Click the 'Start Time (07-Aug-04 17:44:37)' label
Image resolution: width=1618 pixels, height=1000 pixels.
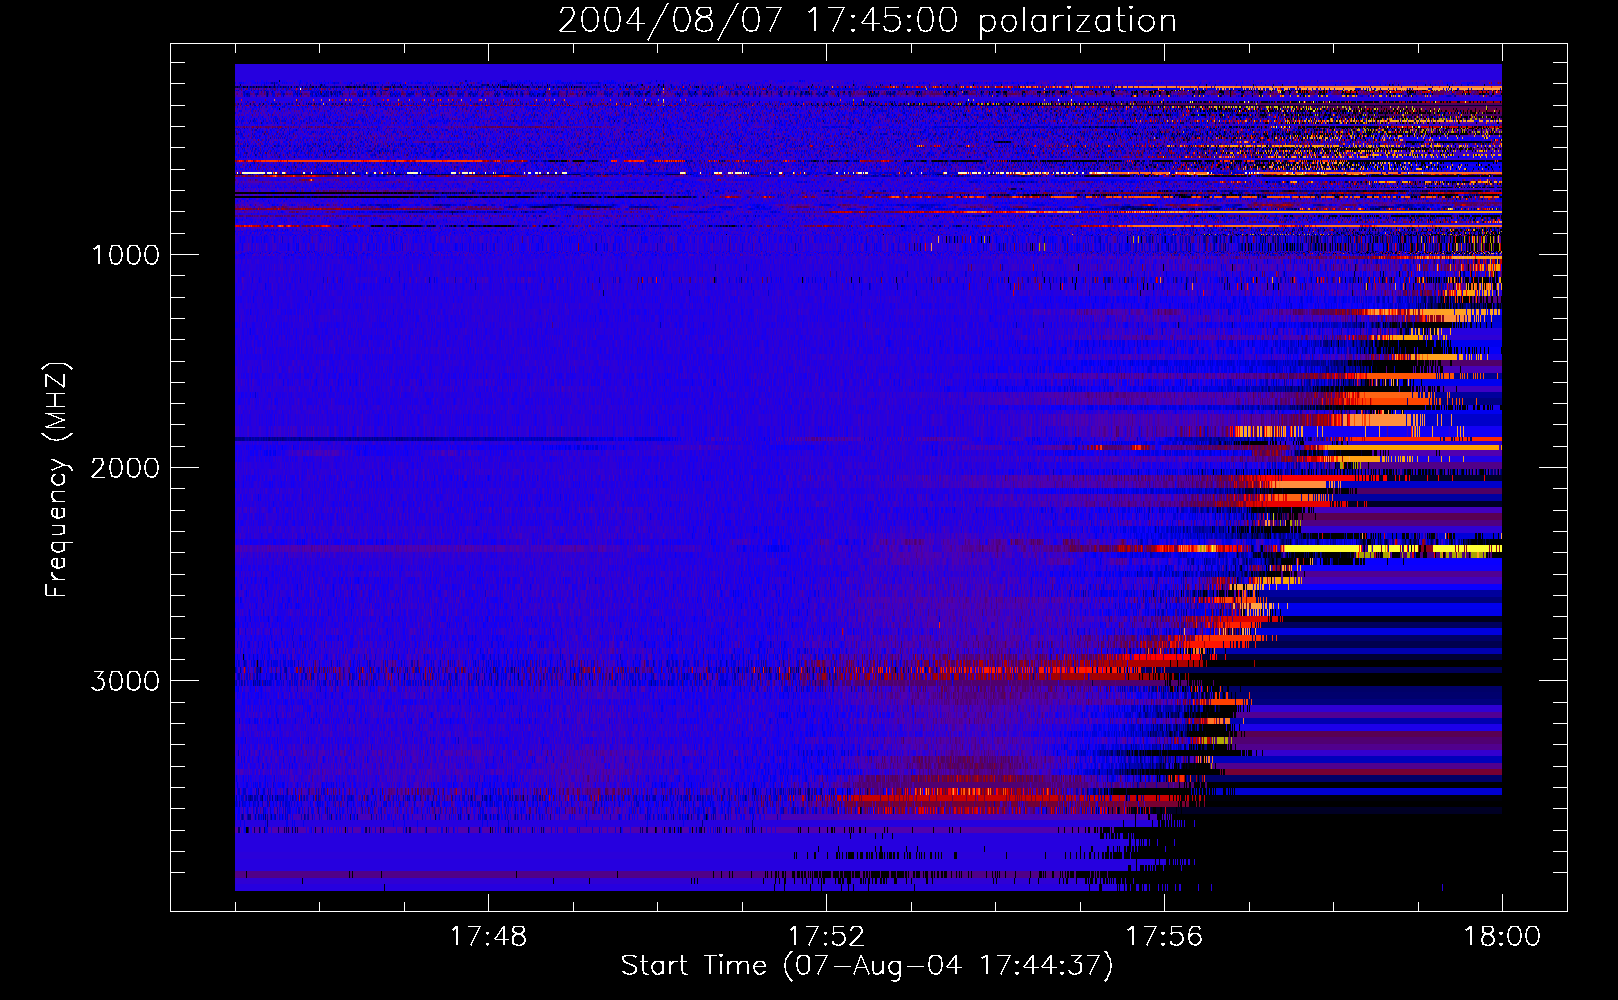(867, 966)
